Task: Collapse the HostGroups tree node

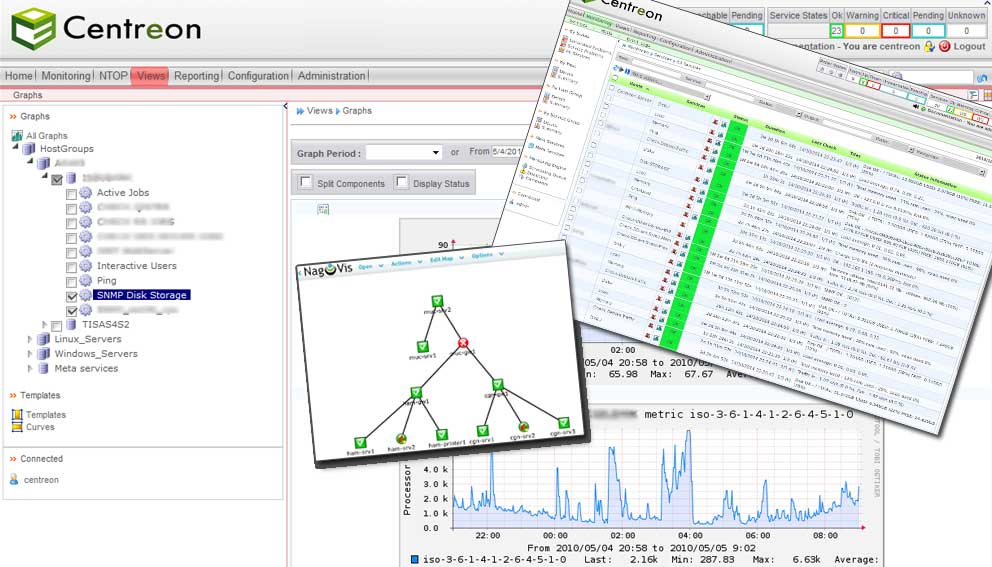Action: (16, 147)
